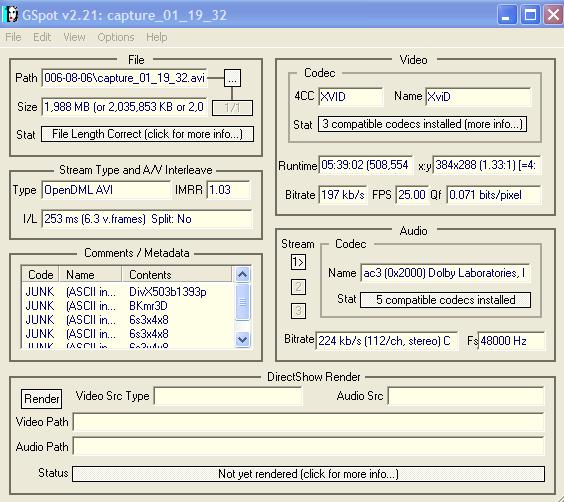
Task: Click the Type field showing OpenDML AVI
Action: pos(106,190)
